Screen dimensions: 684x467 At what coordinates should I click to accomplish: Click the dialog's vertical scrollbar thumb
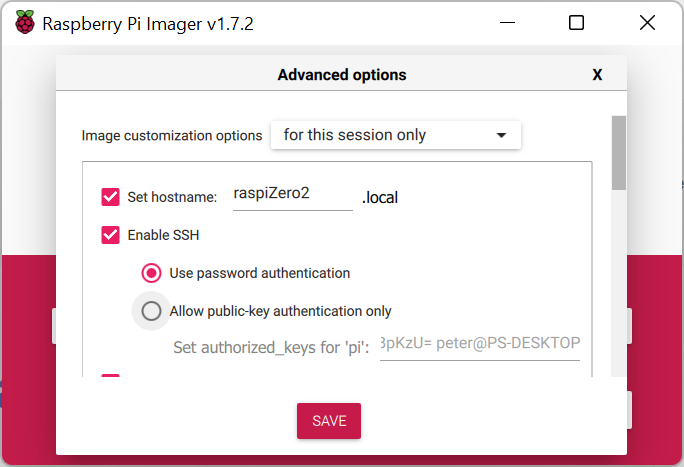(619, 153)
